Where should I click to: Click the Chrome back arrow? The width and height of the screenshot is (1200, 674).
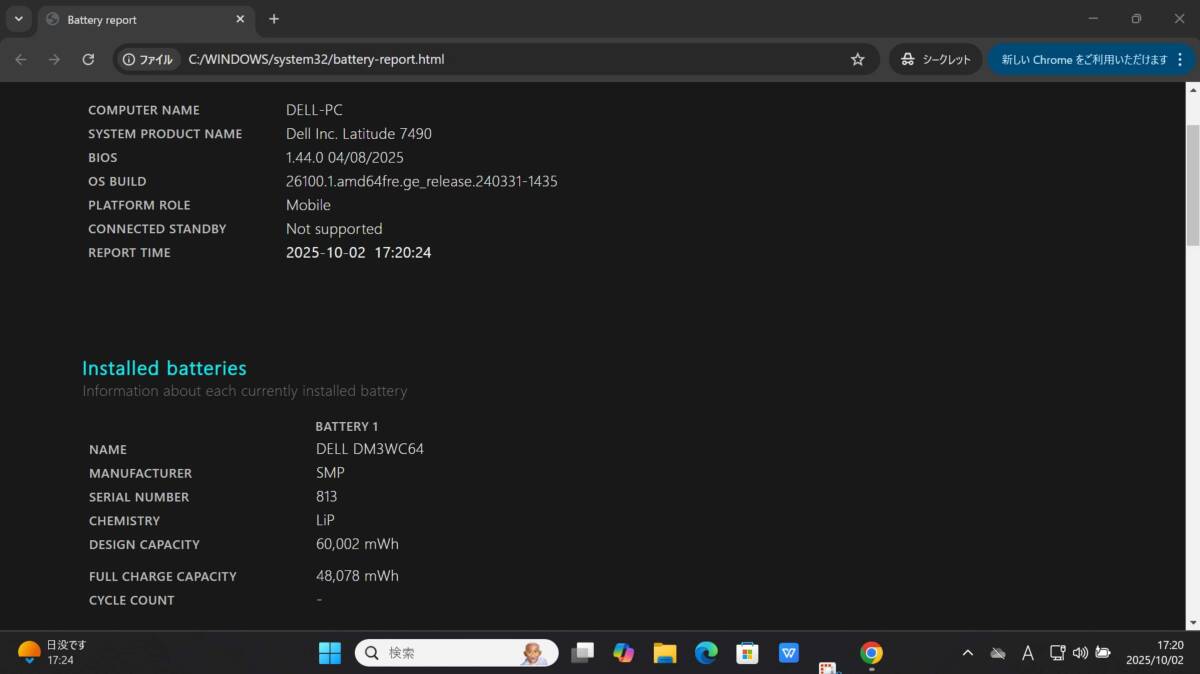click(21, 59)
